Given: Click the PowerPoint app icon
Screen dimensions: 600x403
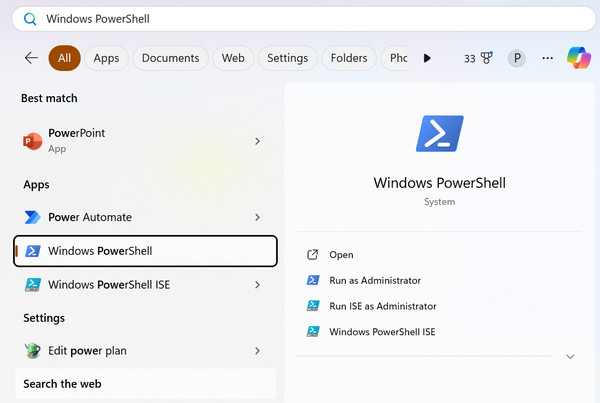Looking at the screenshot, I should click(33, 141).
